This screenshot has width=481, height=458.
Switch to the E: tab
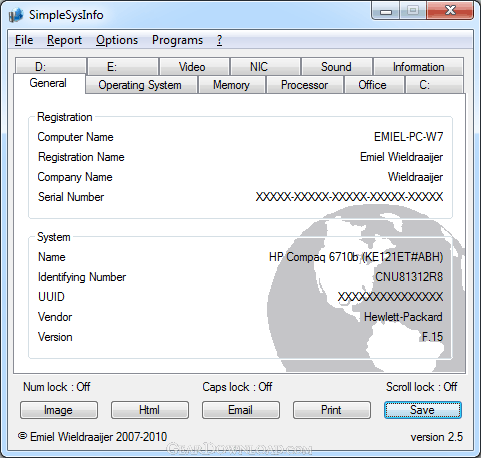click(x=123, y=66)
